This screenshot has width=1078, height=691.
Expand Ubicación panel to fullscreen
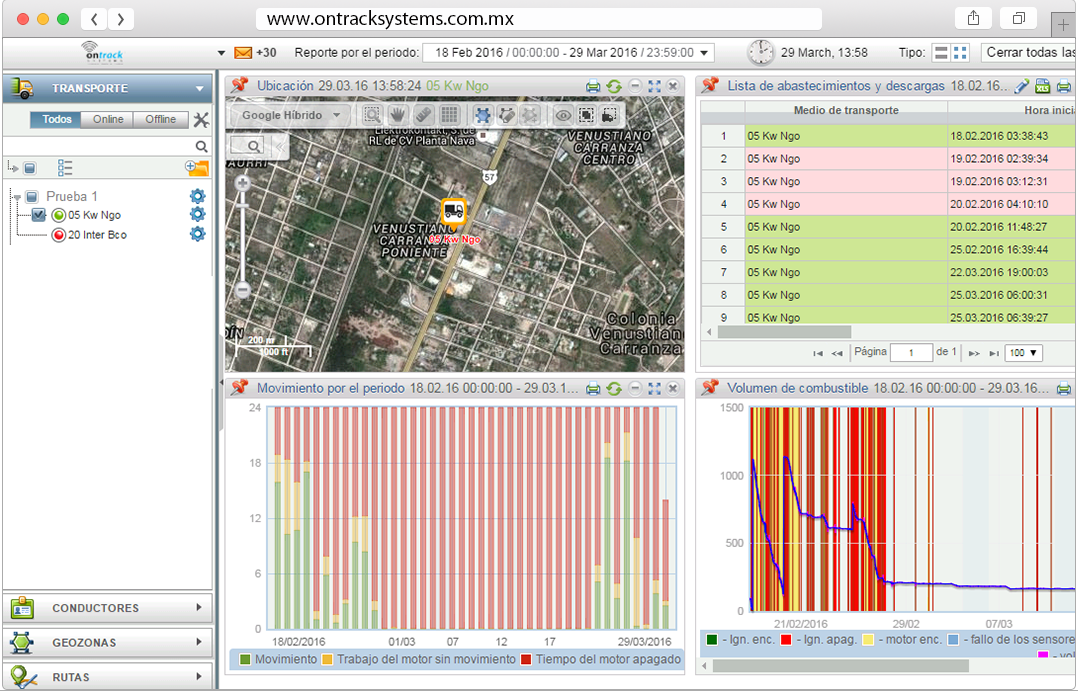point(654,86)
